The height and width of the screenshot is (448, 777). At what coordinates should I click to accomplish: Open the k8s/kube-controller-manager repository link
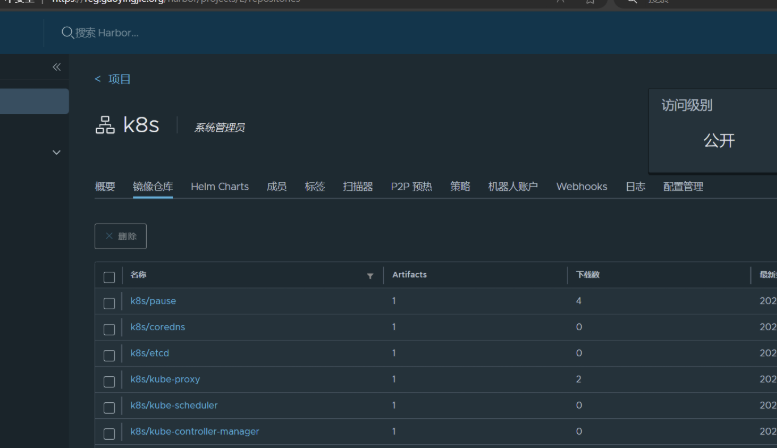(x=195, y=431)
